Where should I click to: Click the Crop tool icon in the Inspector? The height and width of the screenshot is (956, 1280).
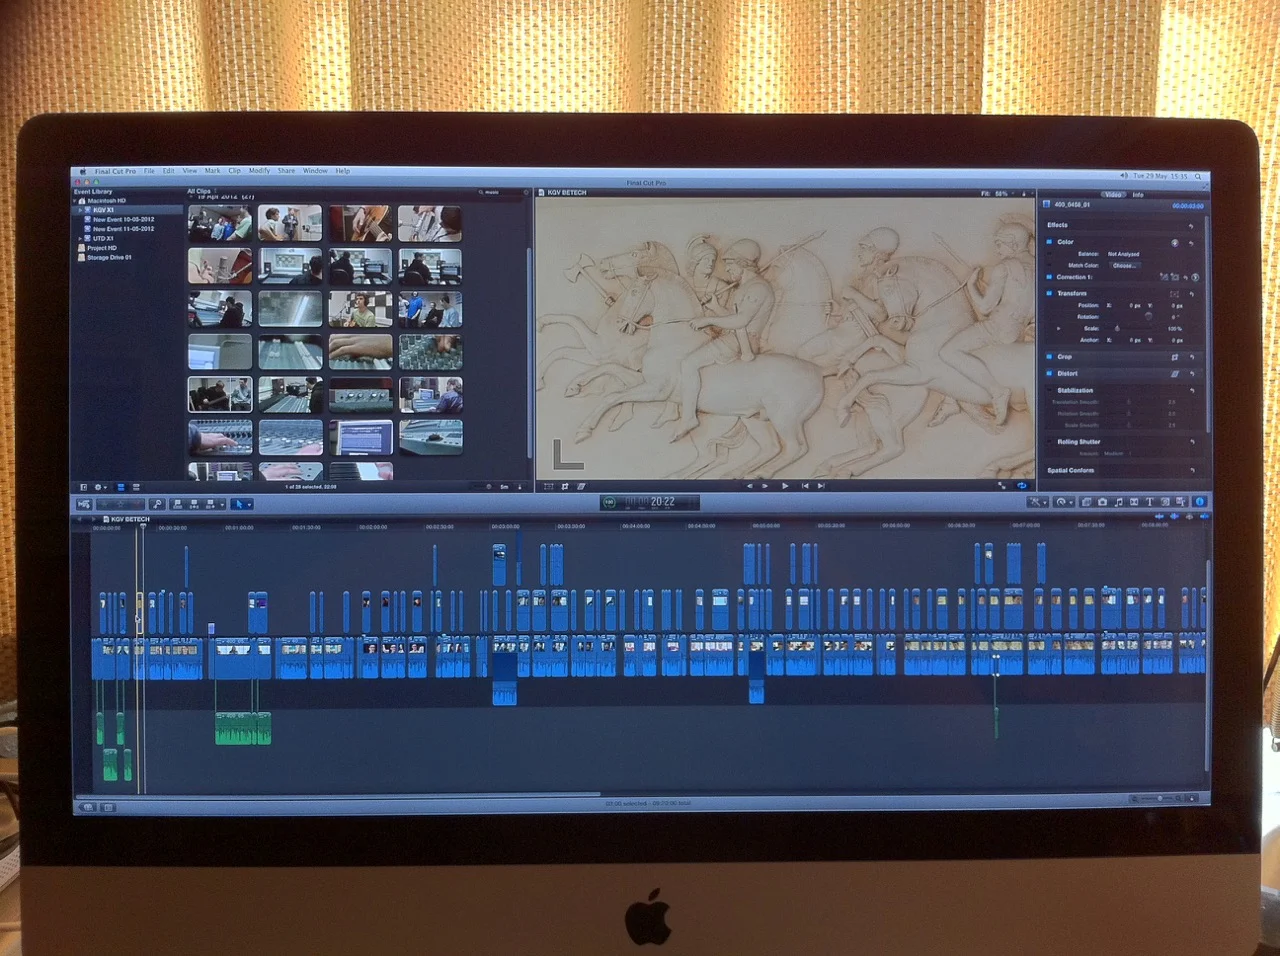(x=1175, y=357)
